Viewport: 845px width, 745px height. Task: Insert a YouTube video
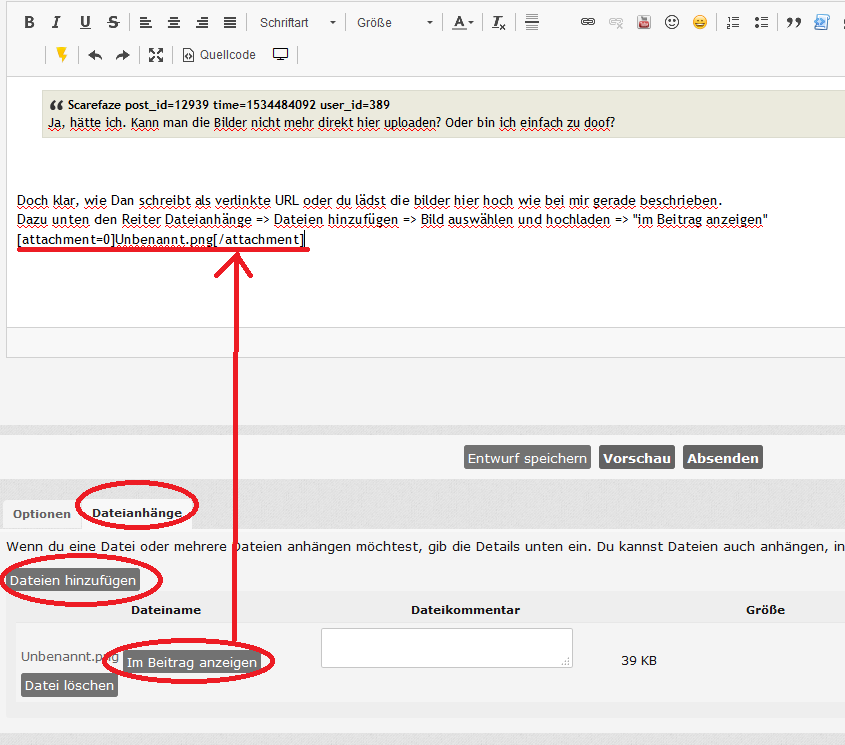pos(644,22)
